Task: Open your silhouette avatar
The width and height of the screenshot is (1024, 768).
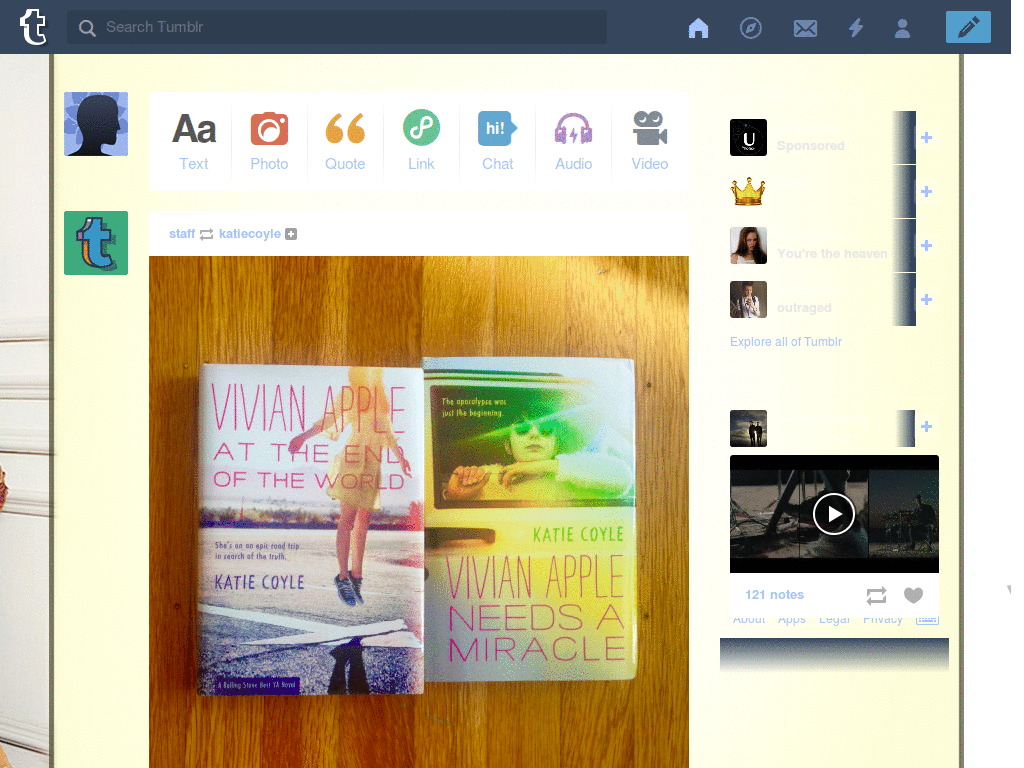Action: (96, 124)
